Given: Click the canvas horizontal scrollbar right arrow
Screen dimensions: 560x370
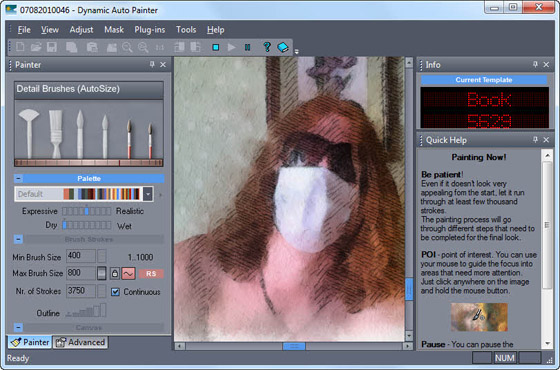Looking at the screenshot, I should click(408, 346).
